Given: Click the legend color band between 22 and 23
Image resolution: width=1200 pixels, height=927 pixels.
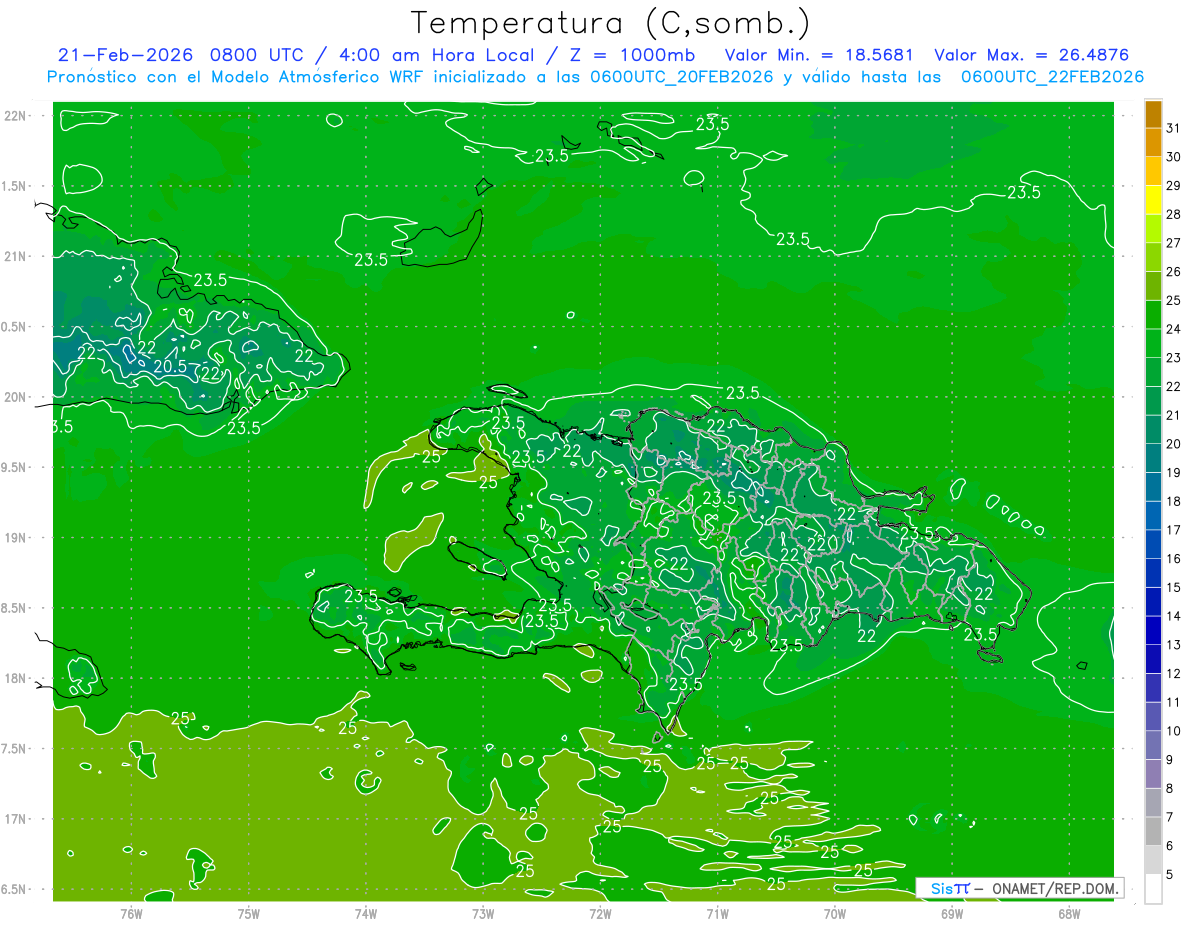Looking at the screenshot, I should [x=1153, y=373].
